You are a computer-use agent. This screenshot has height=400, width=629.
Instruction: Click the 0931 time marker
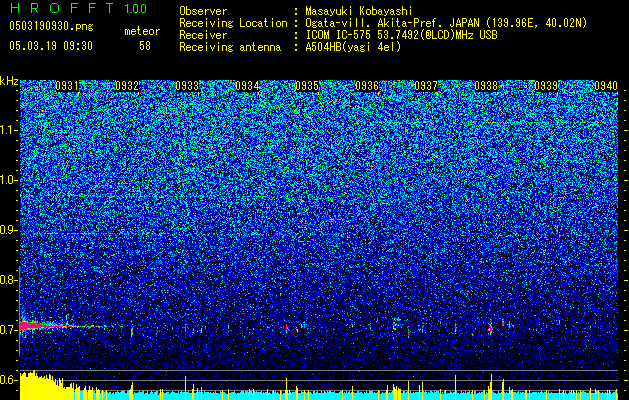click(67, 86)
